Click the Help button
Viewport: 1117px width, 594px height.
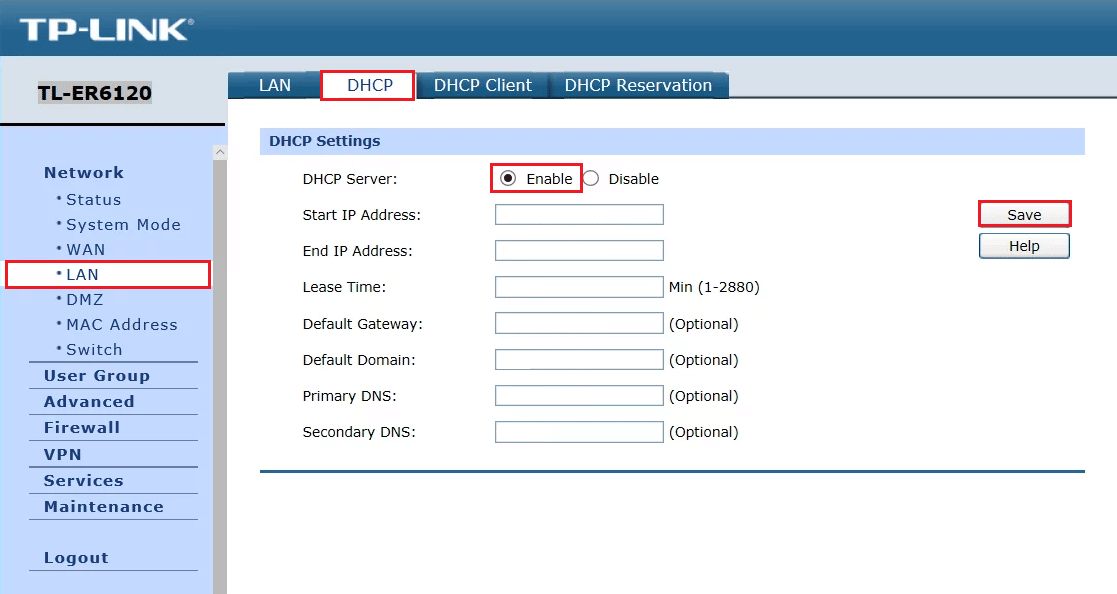click(x=1024, y=246)
